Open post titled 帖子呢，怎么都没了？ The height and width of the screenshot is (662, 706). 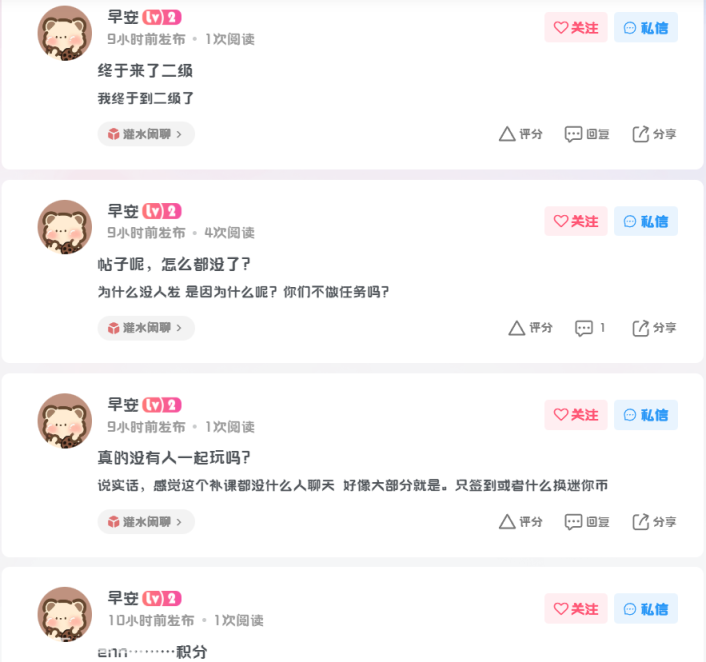[174, 264]
